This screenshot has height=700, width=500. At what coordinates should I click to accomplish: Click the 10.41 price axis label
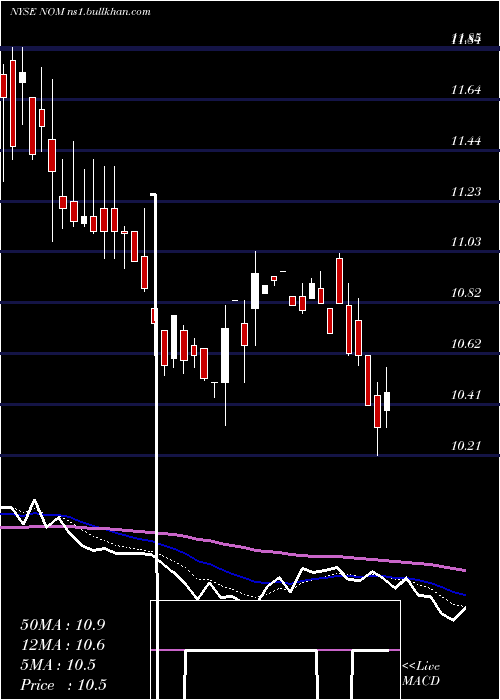click(x=466, y=395)
